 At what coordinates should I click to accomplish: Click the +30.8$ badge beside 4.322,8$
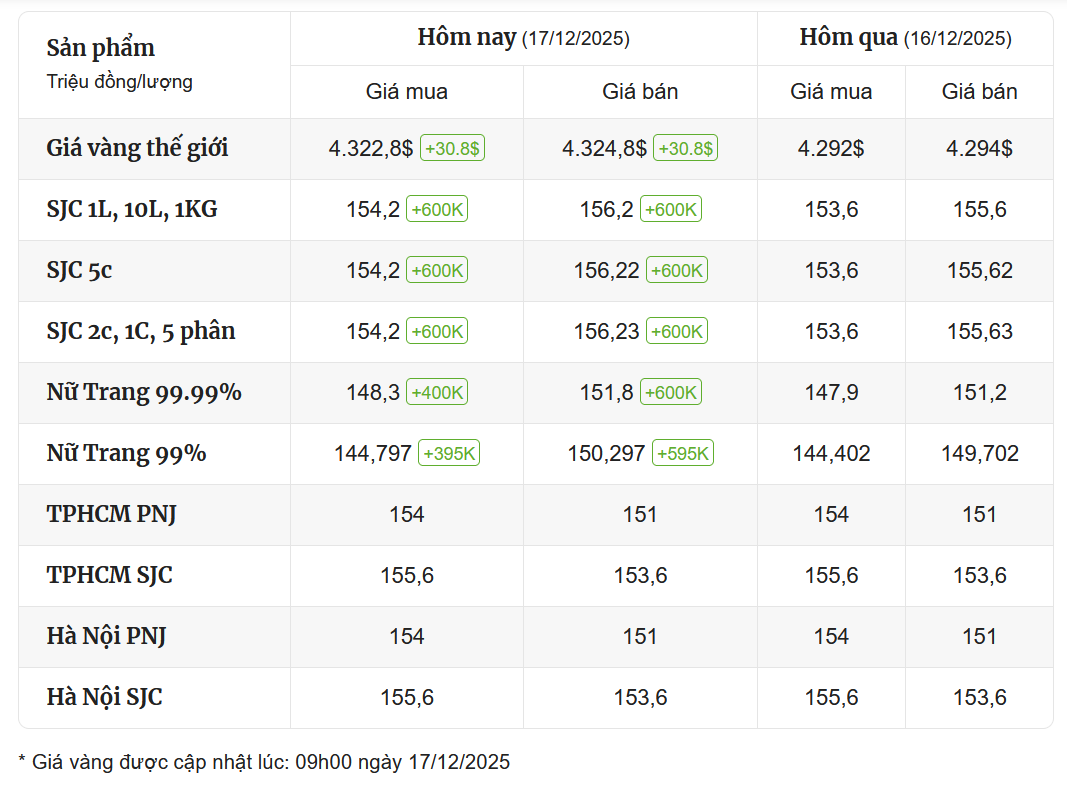(452, 149)
